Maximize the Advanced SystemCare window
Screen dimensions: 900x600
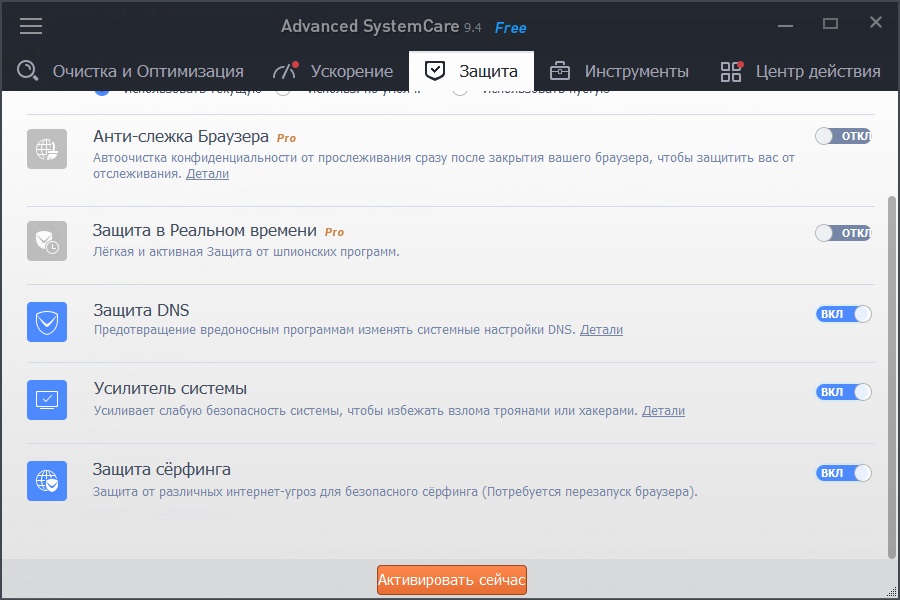tap(830, 24)
